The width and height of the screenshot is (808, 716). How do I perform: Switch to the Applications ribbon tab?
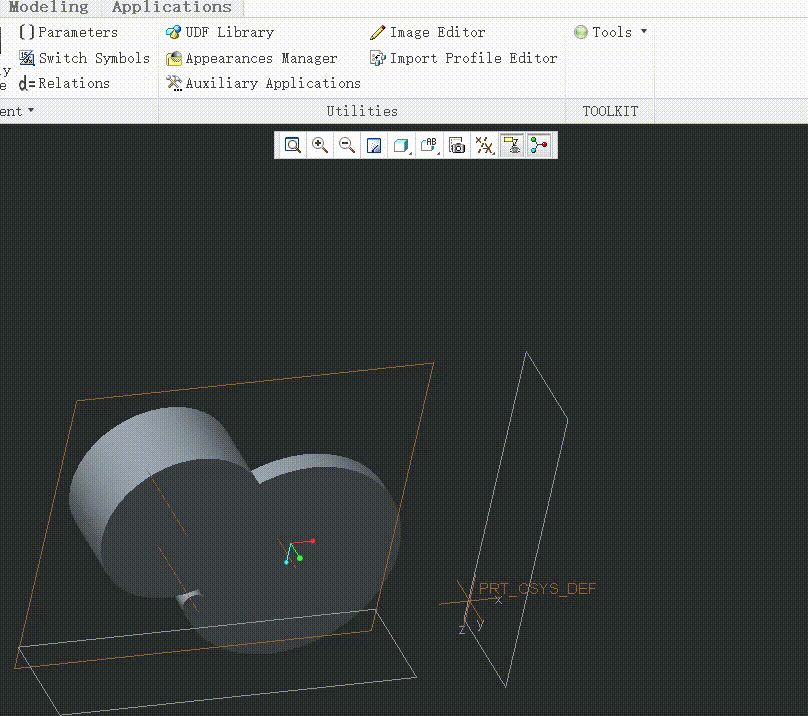172,7
